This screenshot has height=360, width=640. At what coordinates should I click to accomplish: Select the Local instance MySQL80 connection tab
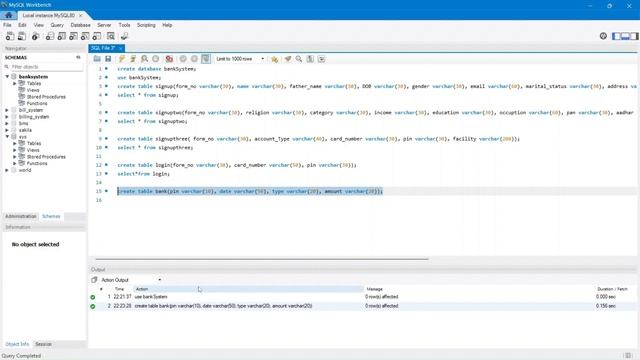49,15
